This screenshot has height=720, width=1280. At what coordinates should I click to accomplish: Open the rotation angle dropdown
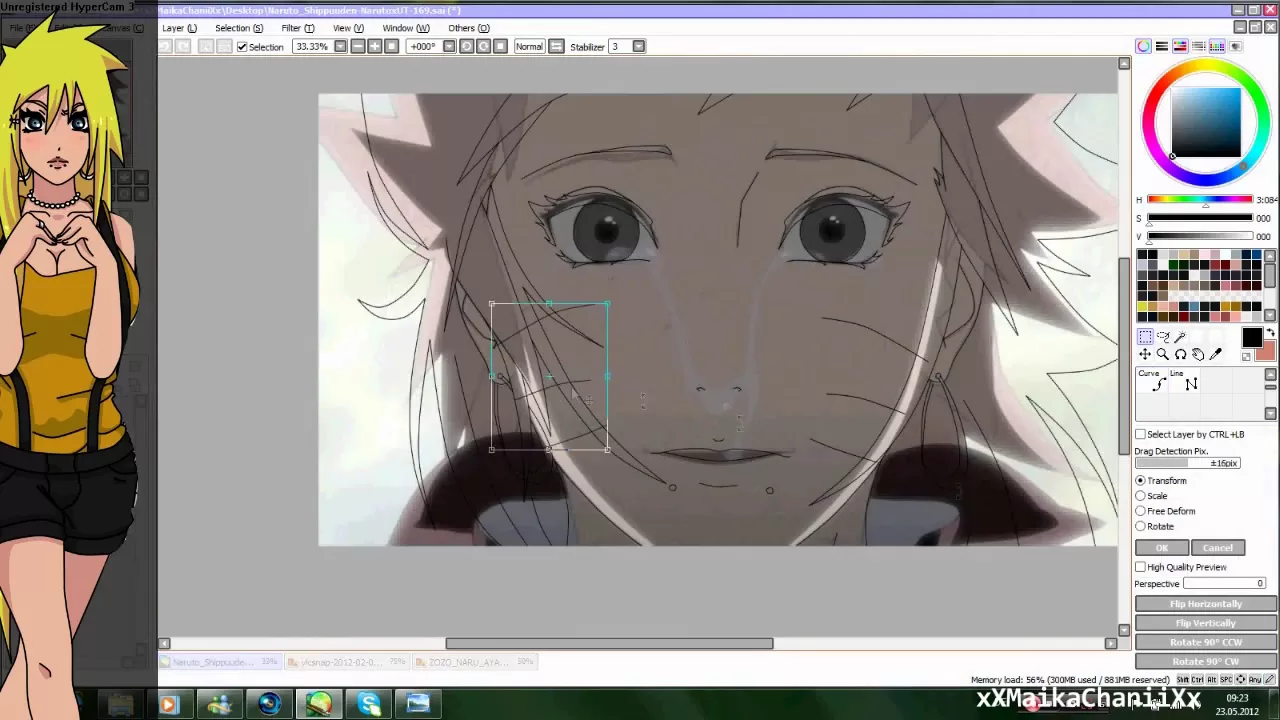[449, 46]
